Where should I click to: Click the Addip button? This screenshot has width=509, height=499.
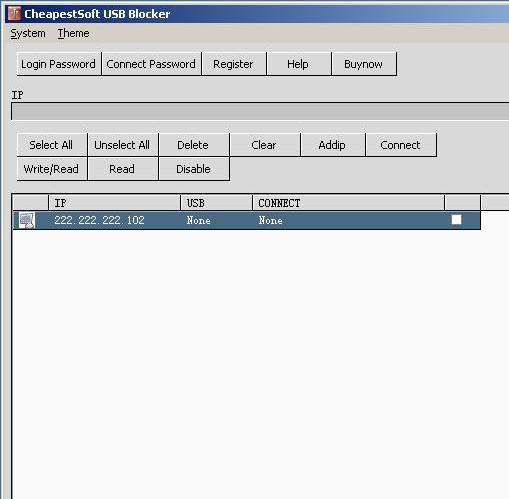(x=332, y=145)
